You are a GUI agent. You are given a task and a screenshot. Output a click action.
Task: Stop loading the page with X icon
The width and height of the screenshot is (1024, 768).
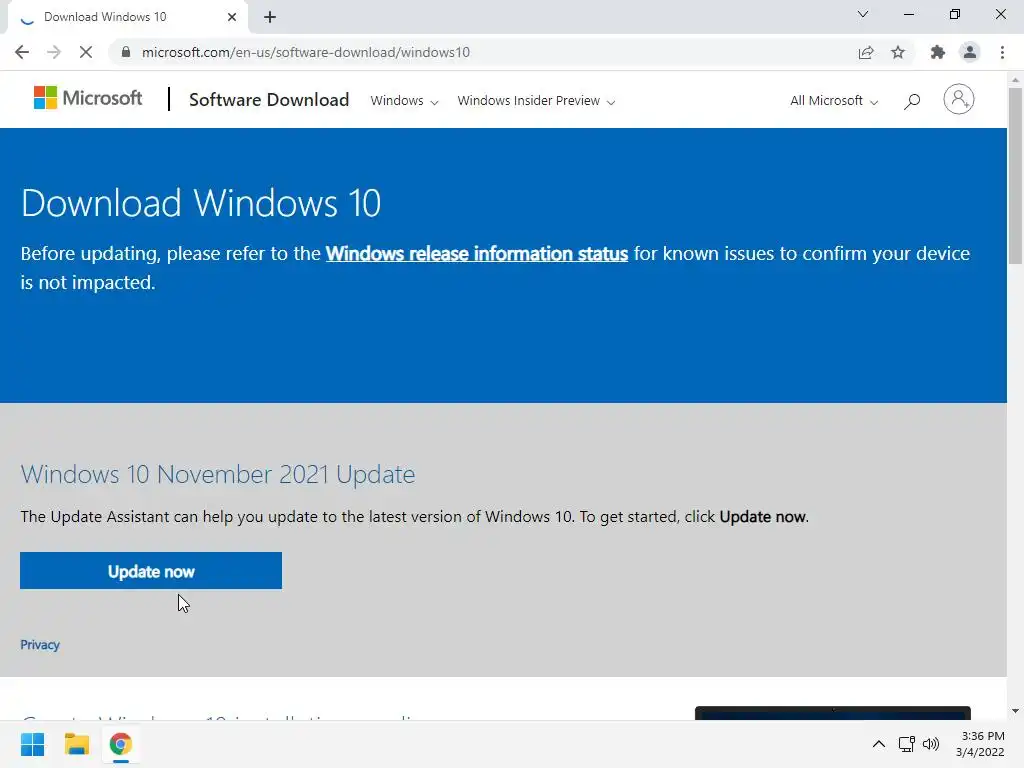click(x=86, y=52)
